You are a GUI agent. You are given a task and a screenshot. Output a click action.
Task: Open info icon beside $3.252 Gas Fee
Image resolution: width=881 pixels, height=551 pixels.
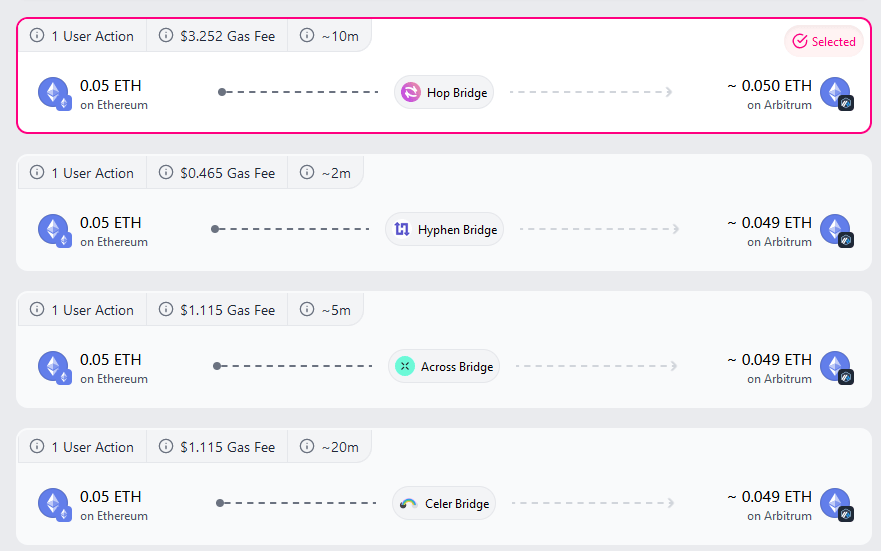(166, 35)
